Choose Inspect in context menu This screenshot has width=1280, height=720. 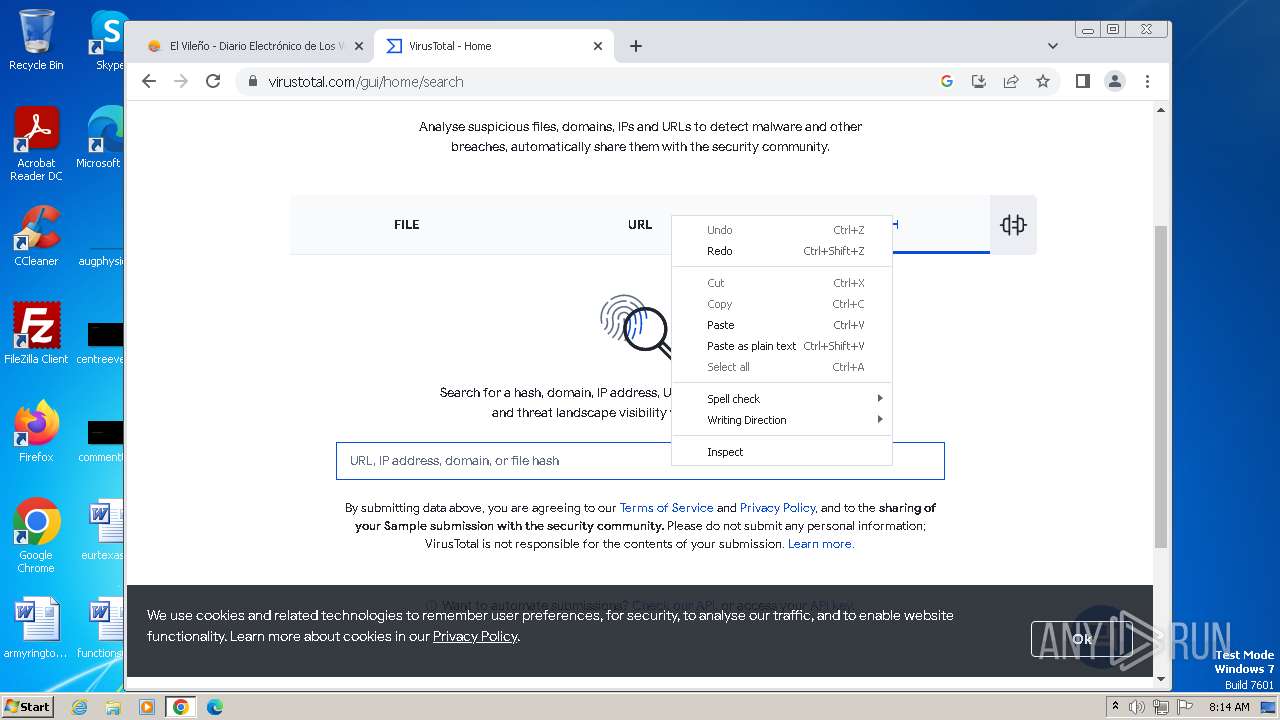pyautogui.click(x=782, y=452)
